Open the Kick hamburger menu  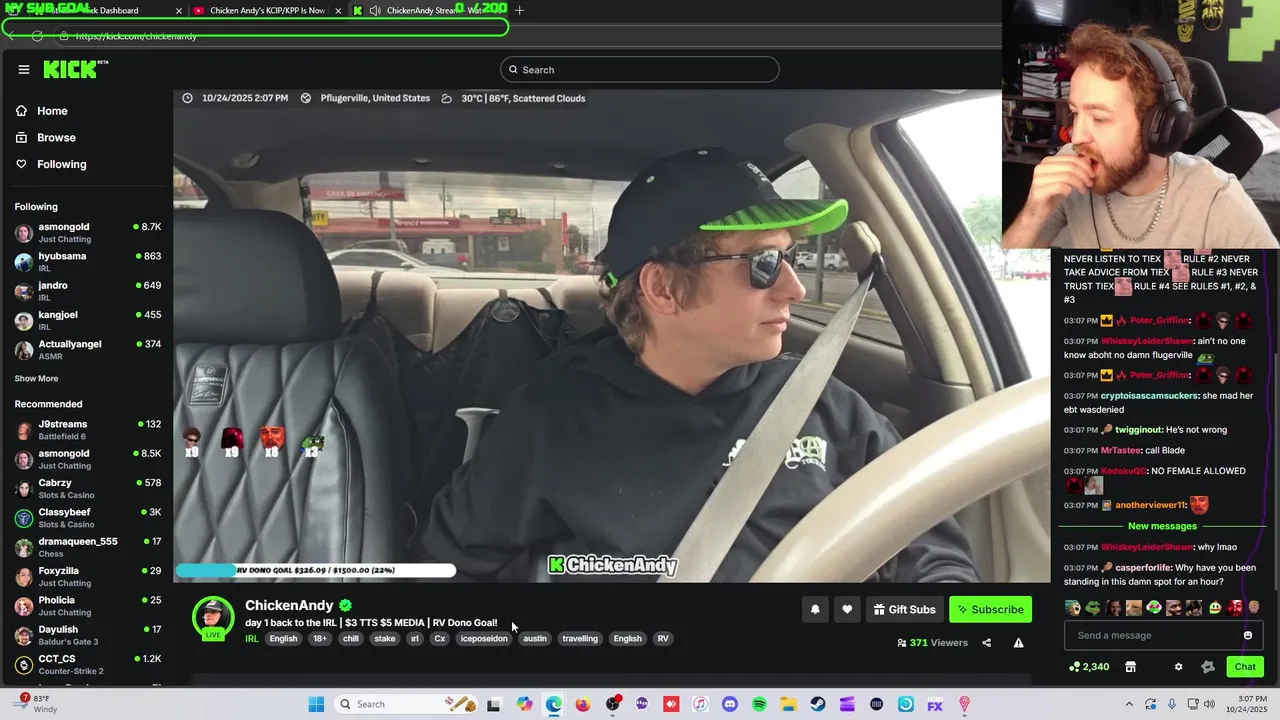click(23, 69)
